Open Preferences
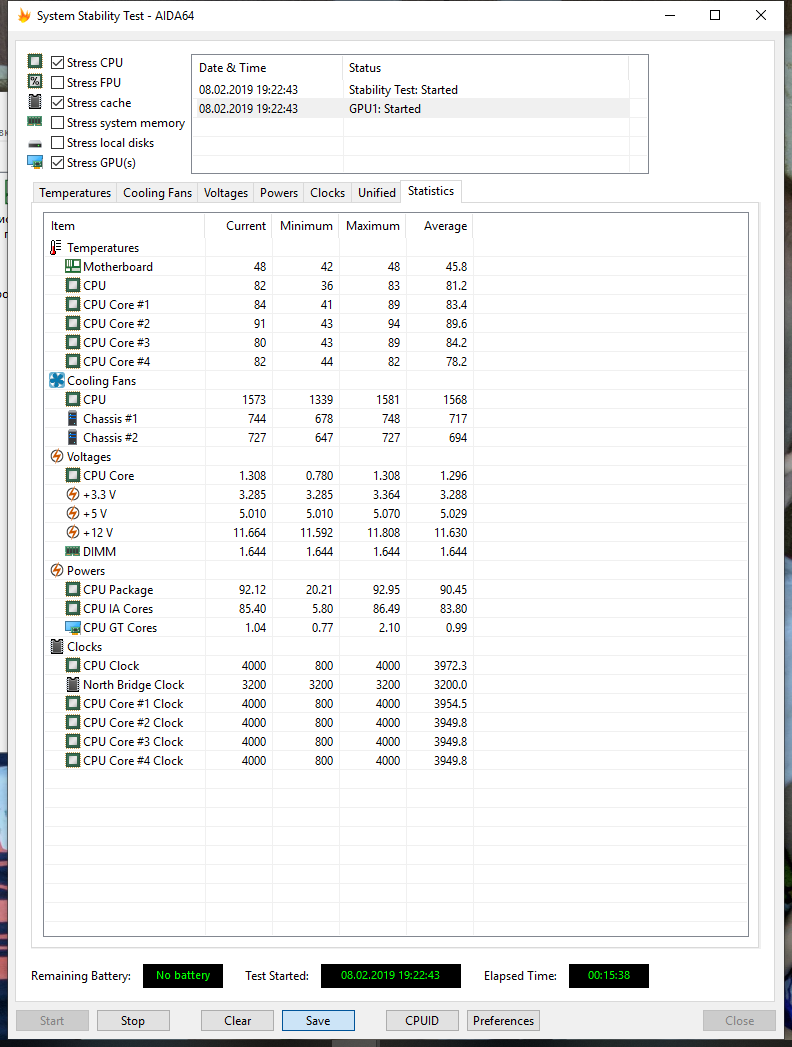Screen dimensions: 792x1047 (x=504, y=1020)
